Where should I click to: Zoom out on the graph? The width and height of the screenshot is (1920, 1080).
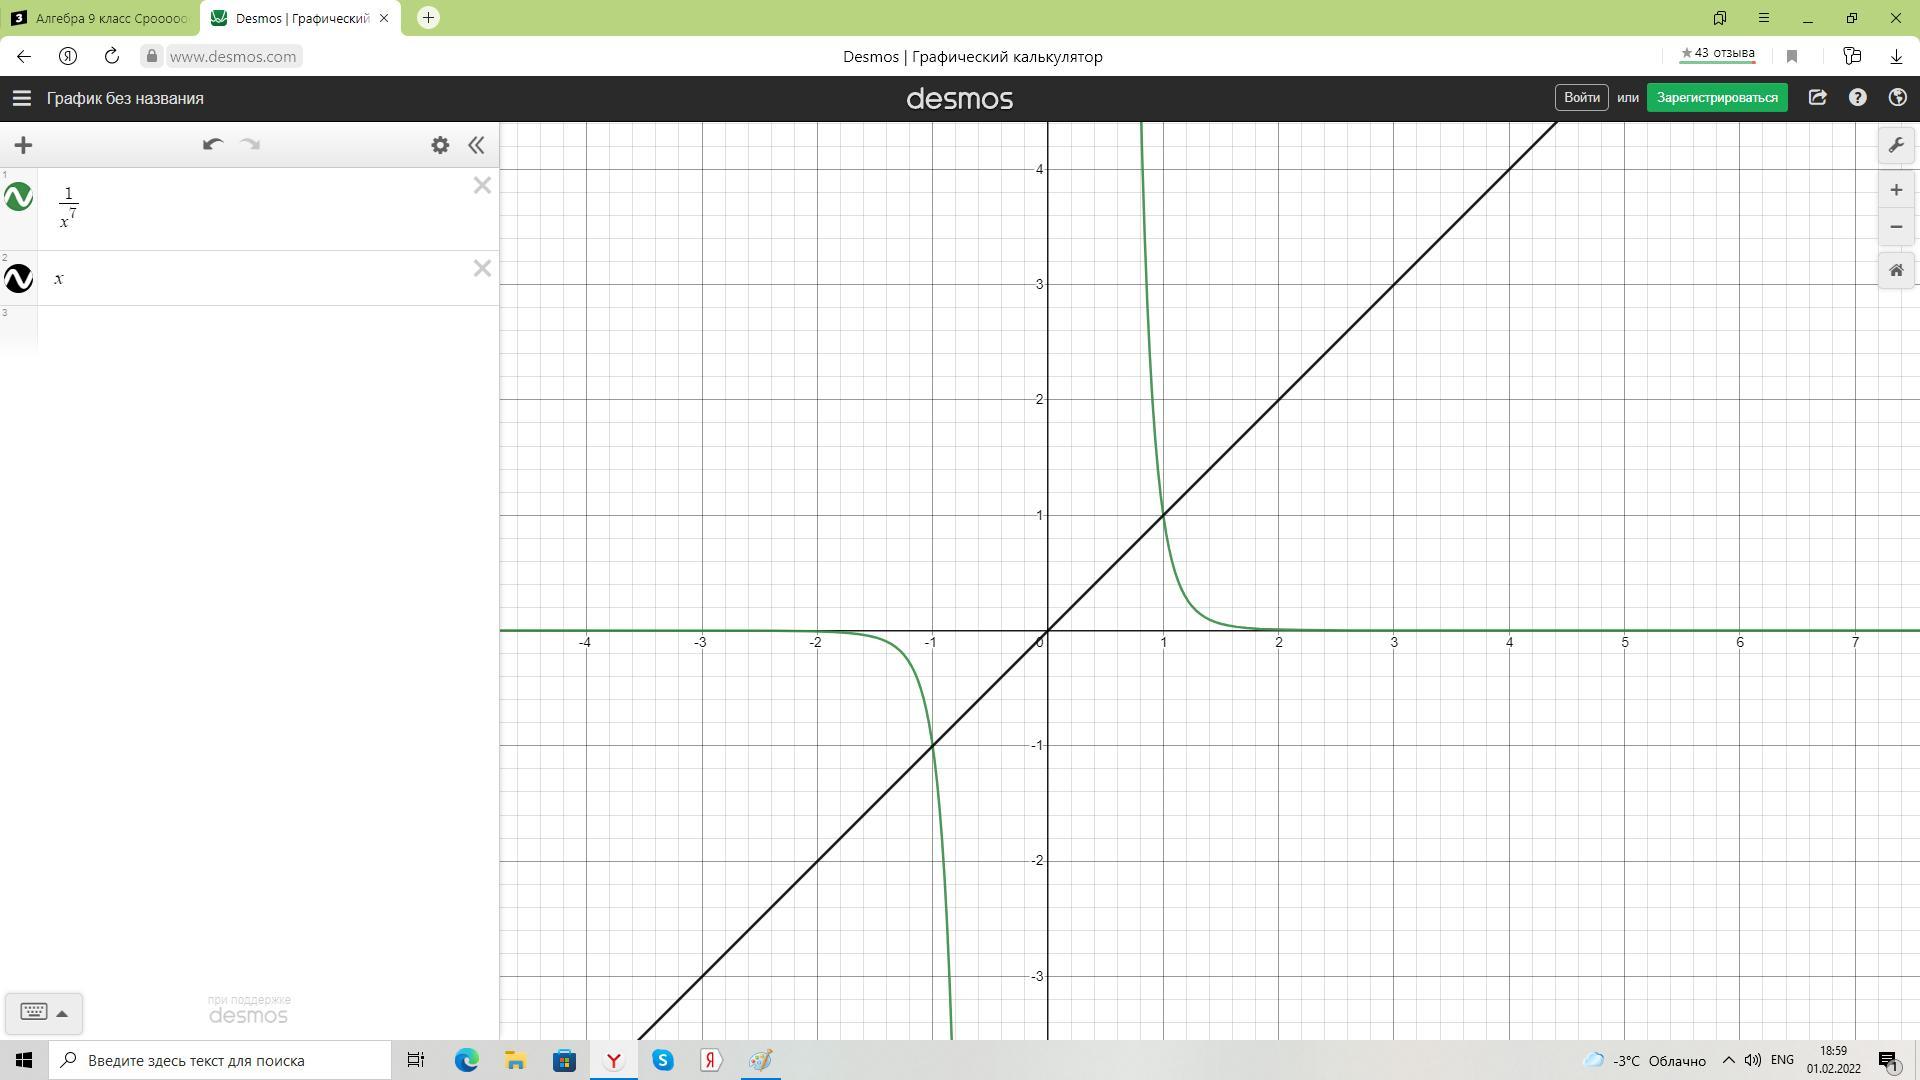[1896, 227]
